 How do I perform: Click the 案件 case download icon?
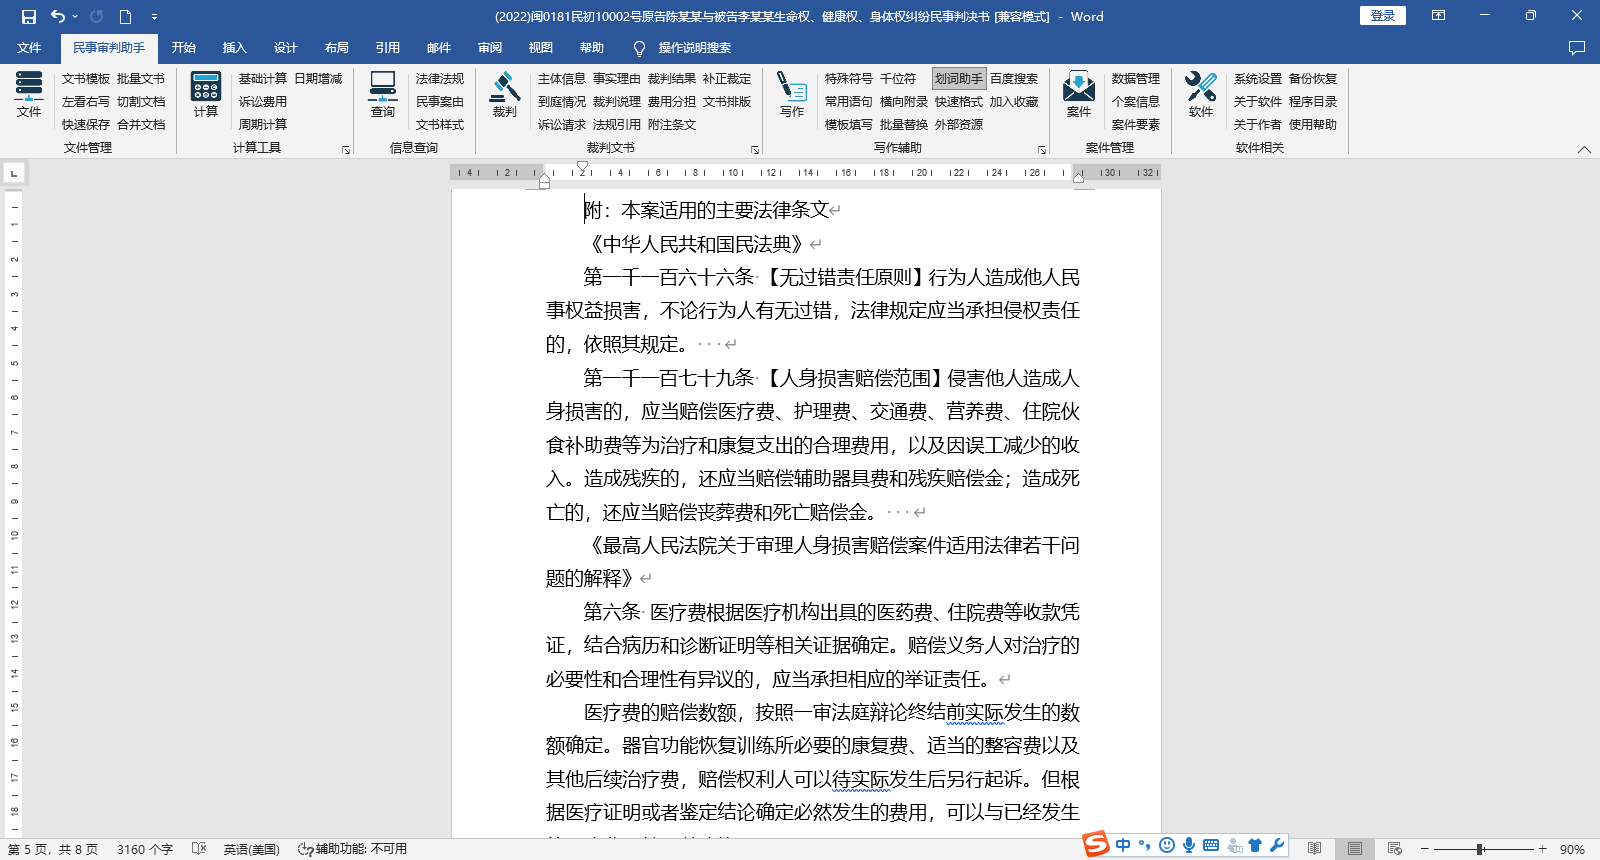(x=1079, y=95)
